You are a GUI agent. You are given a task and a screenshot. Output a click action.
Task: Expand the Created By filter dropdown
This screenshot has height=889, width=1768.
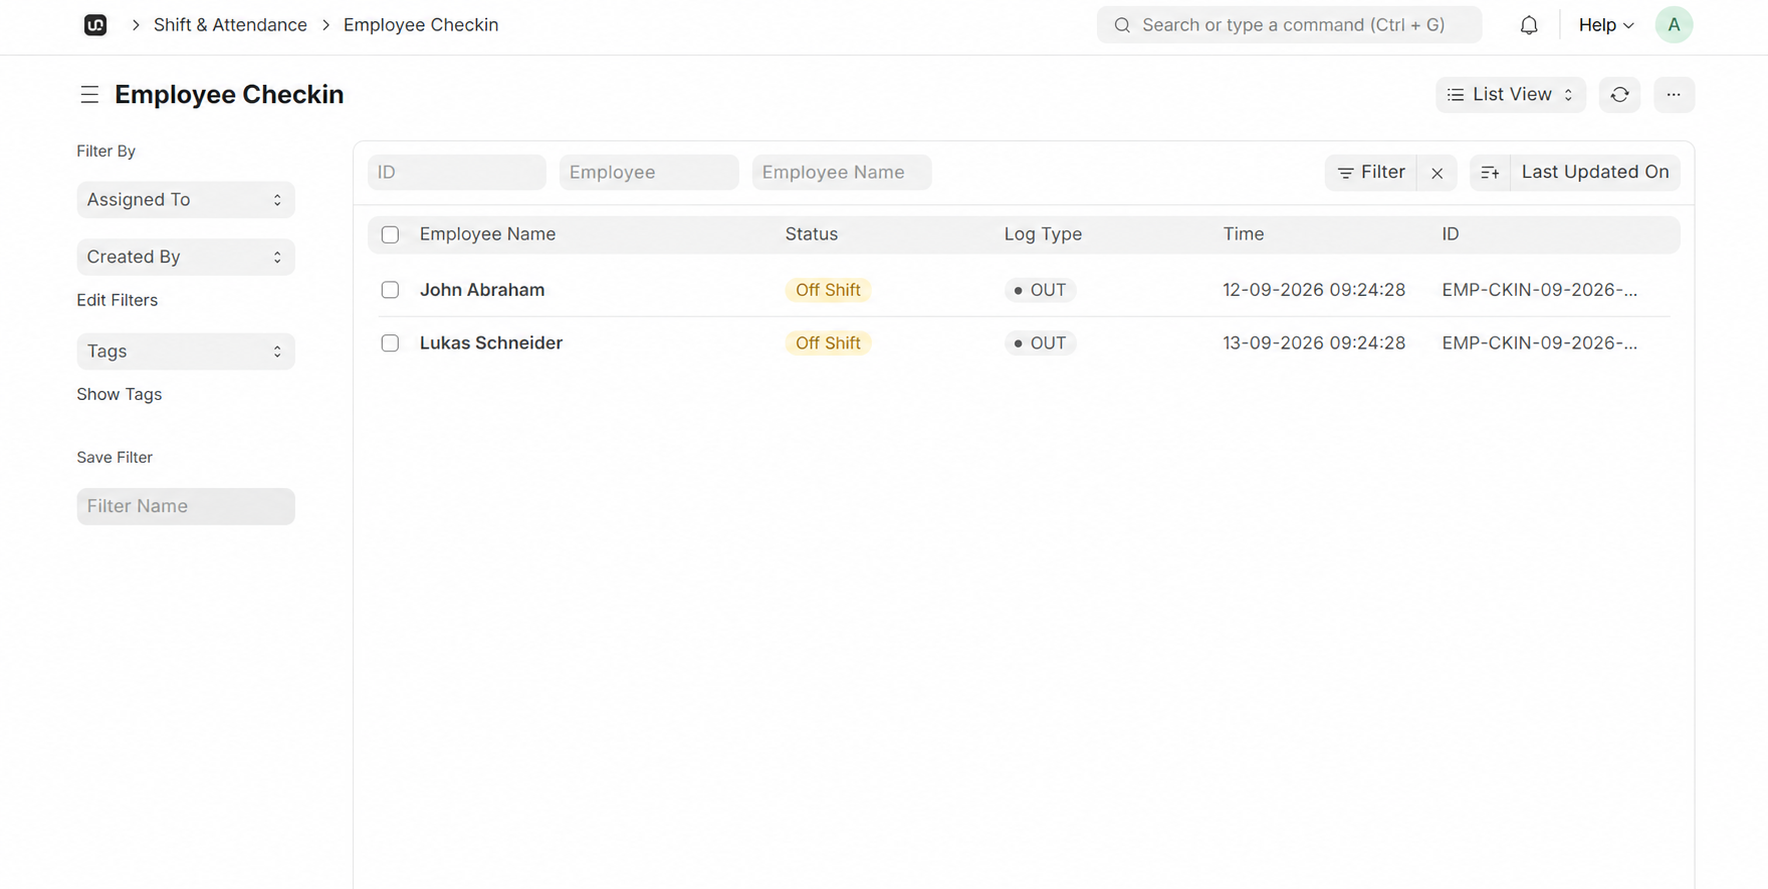tap(186, 257)
